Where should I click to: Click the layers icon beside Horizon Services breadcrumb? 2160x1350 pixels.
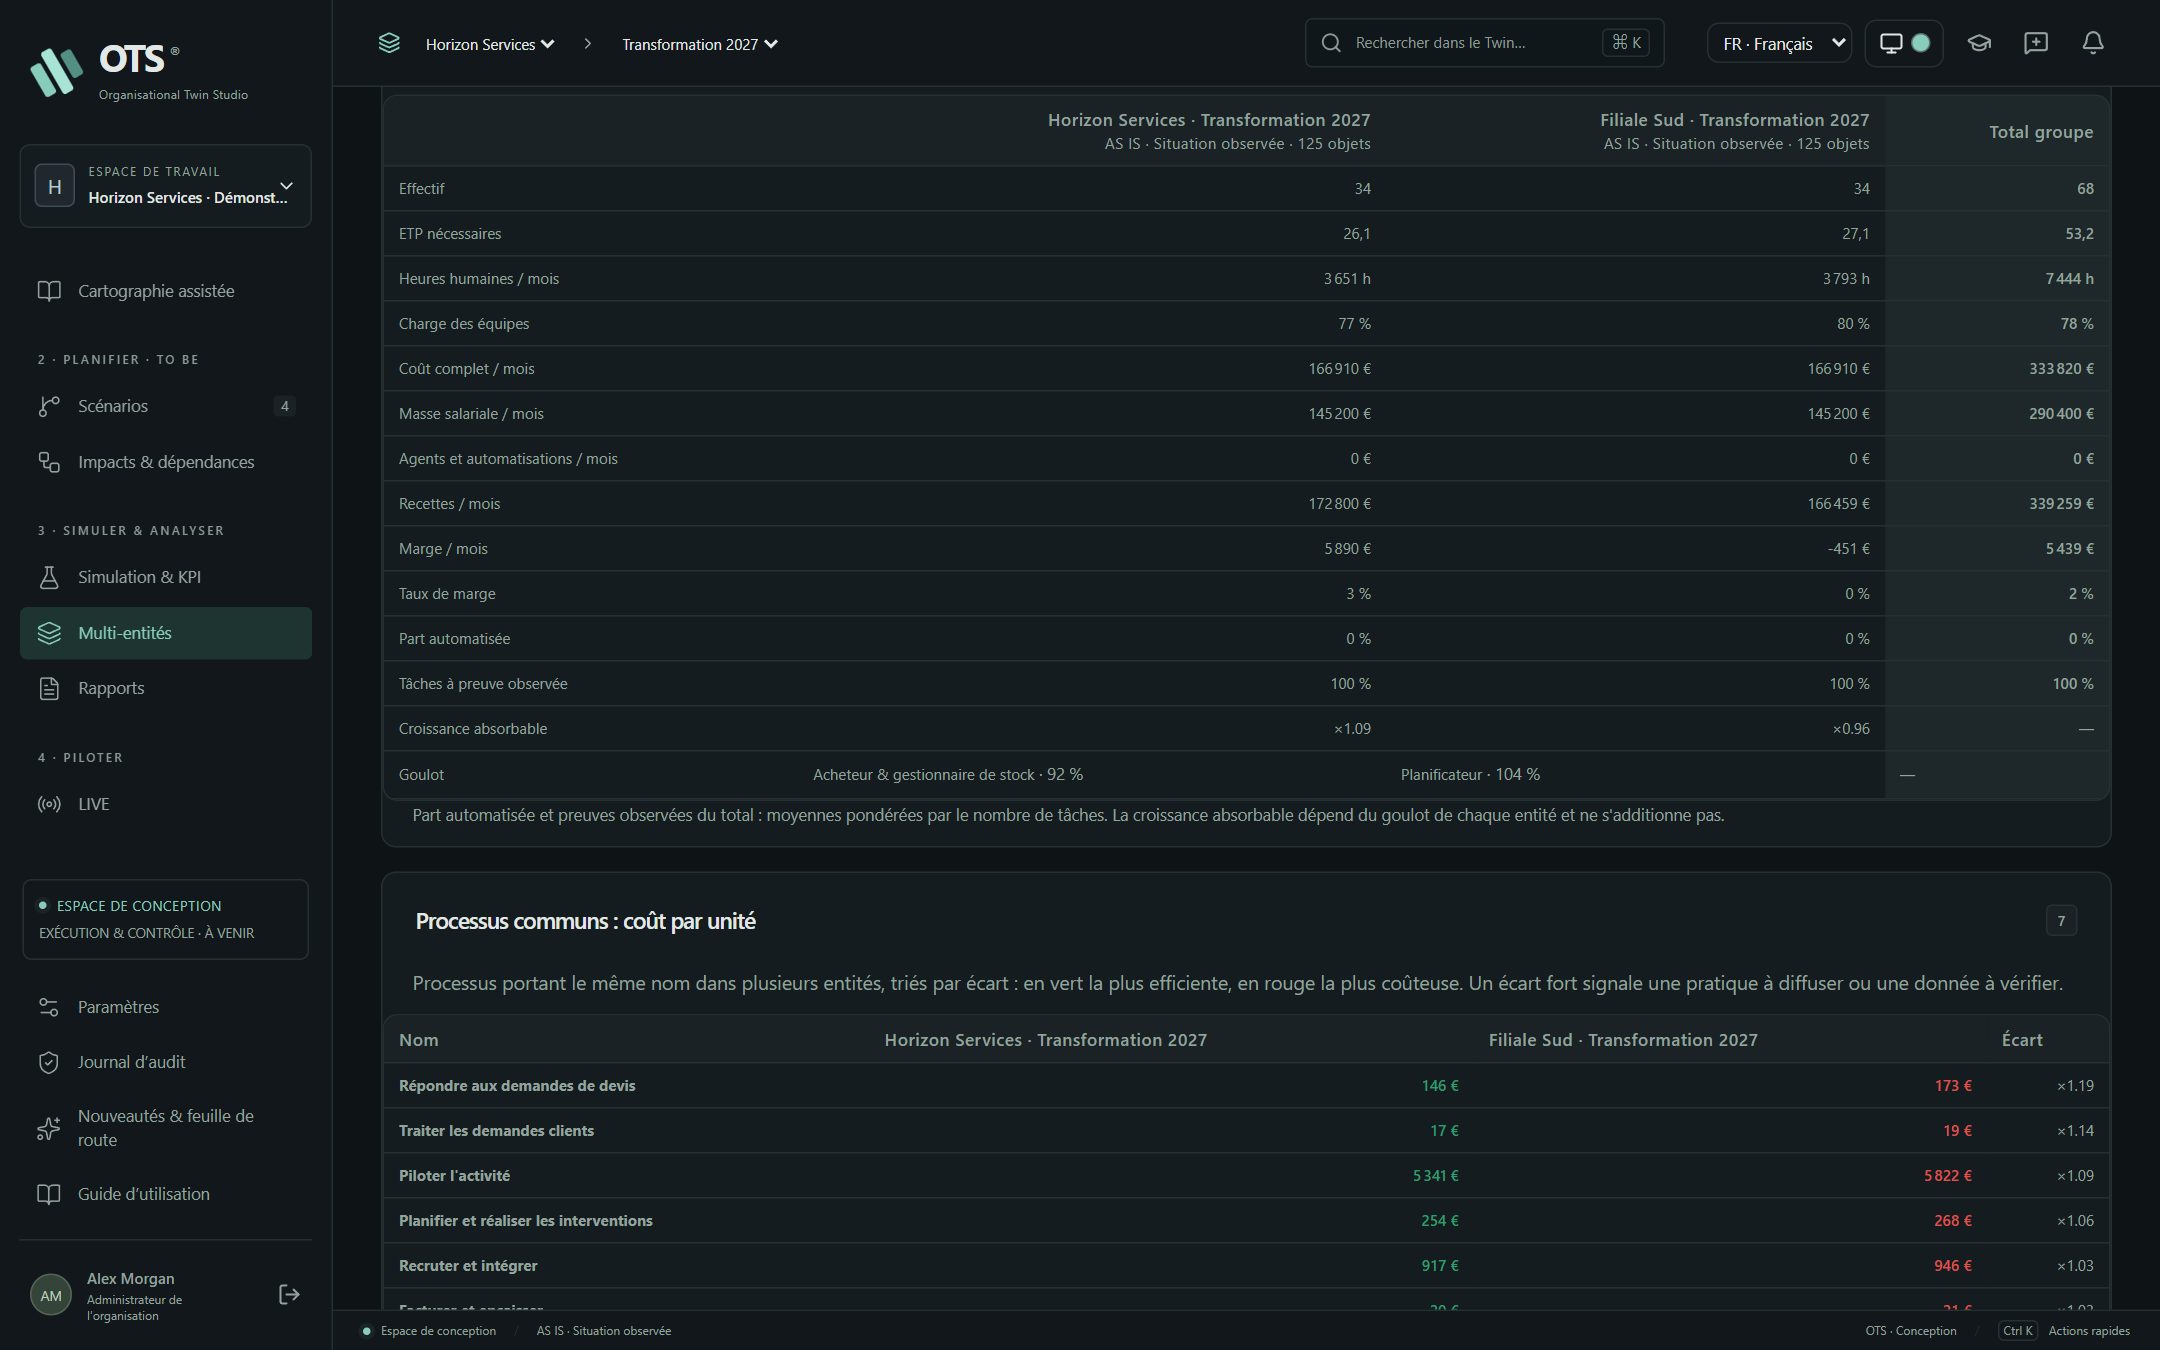[389, 43]
